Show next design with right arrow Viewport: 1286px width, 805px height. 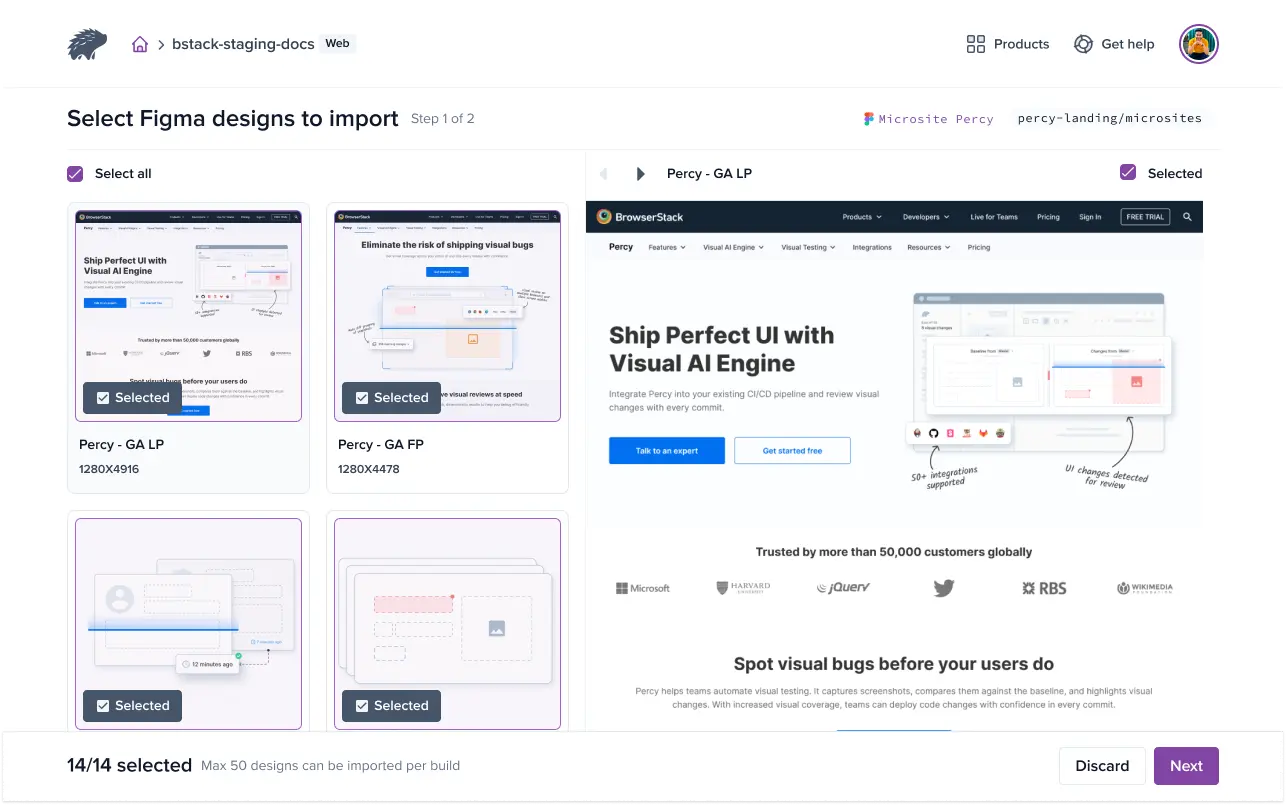pos(640,174)
